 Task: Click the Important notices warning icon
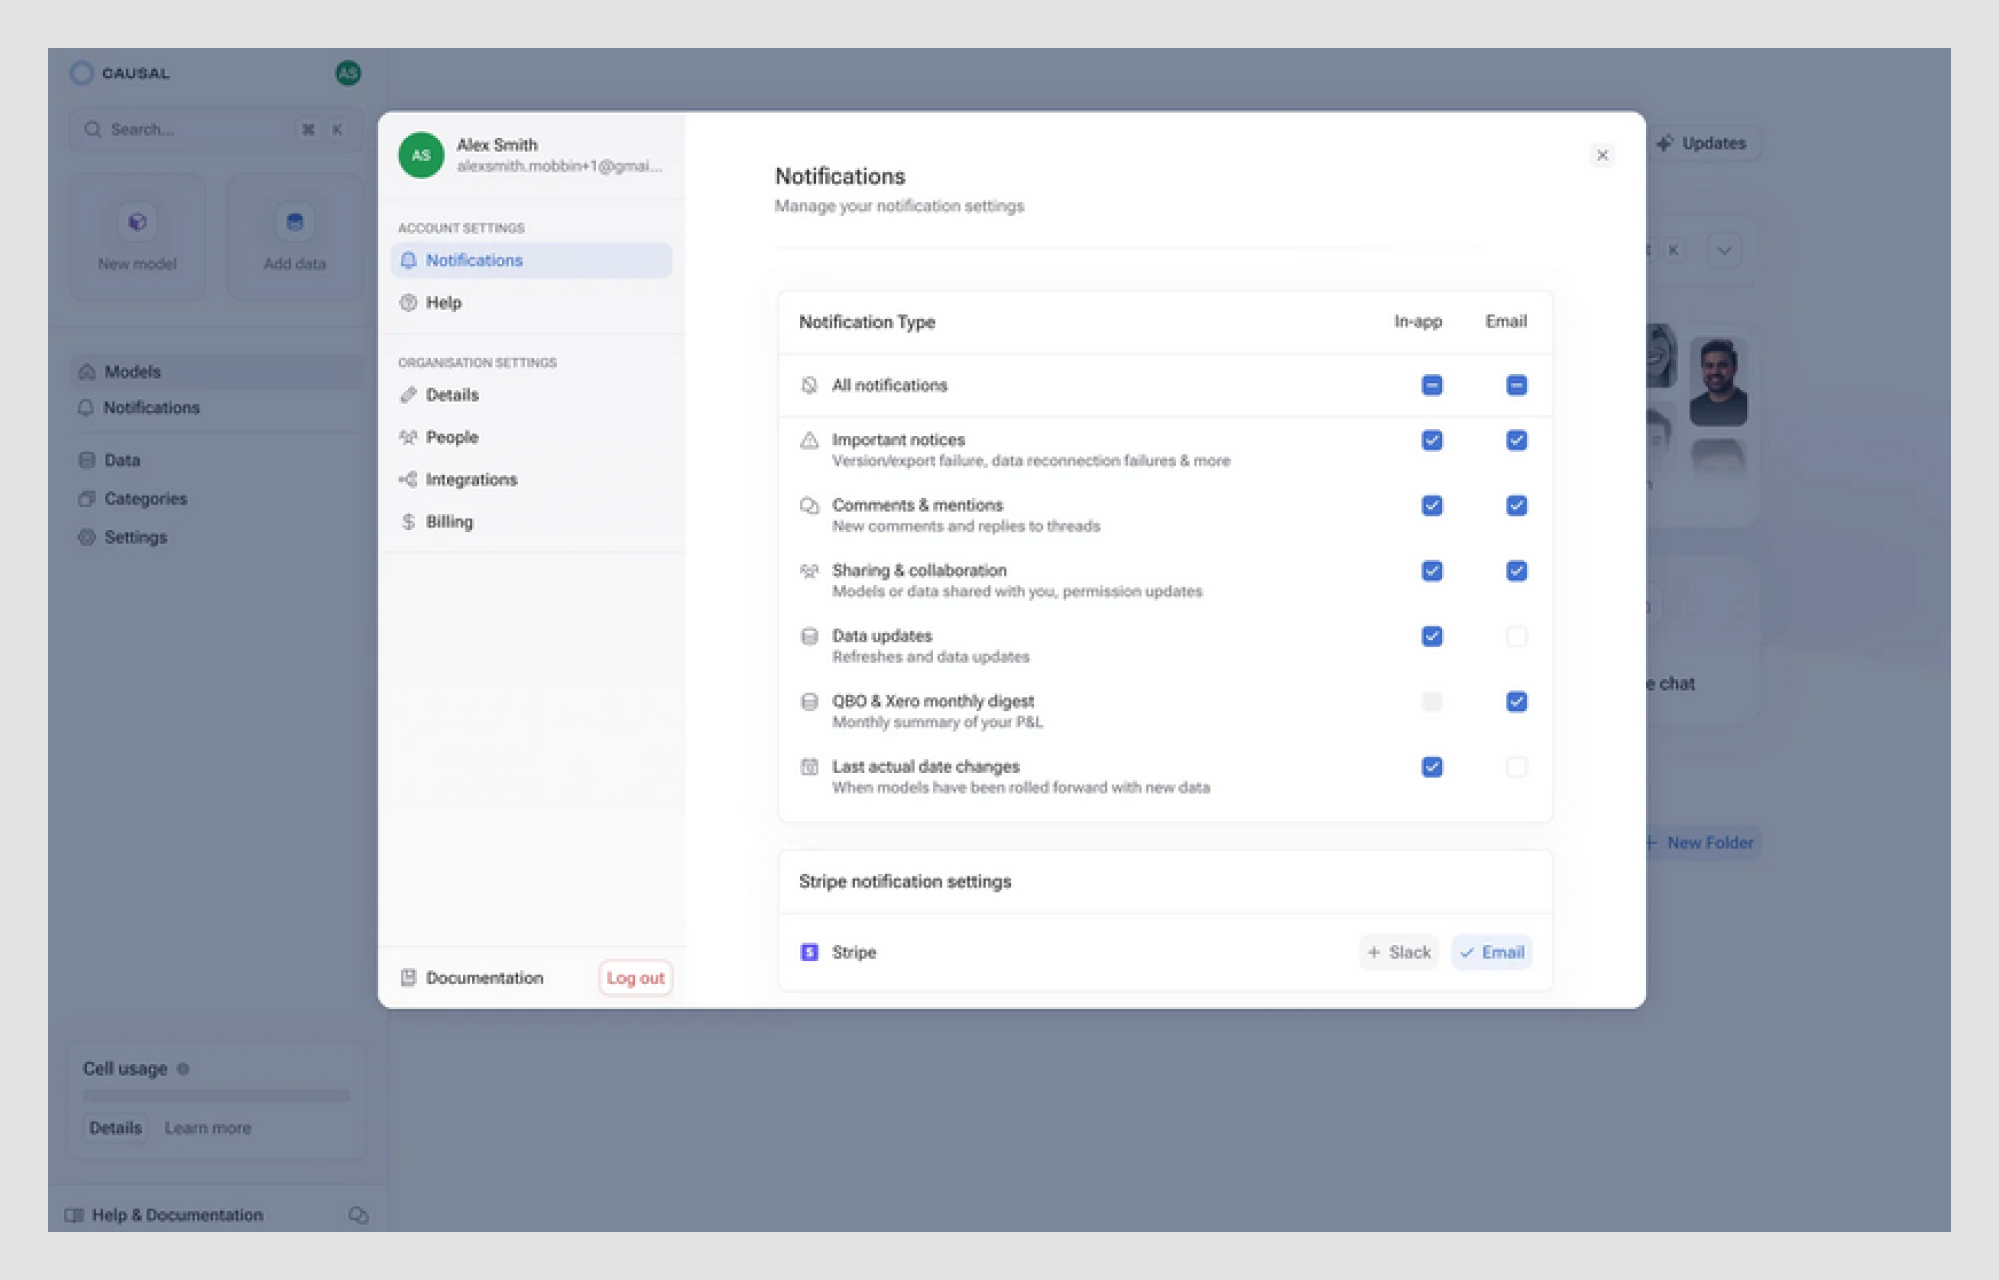tap(809, 440)
